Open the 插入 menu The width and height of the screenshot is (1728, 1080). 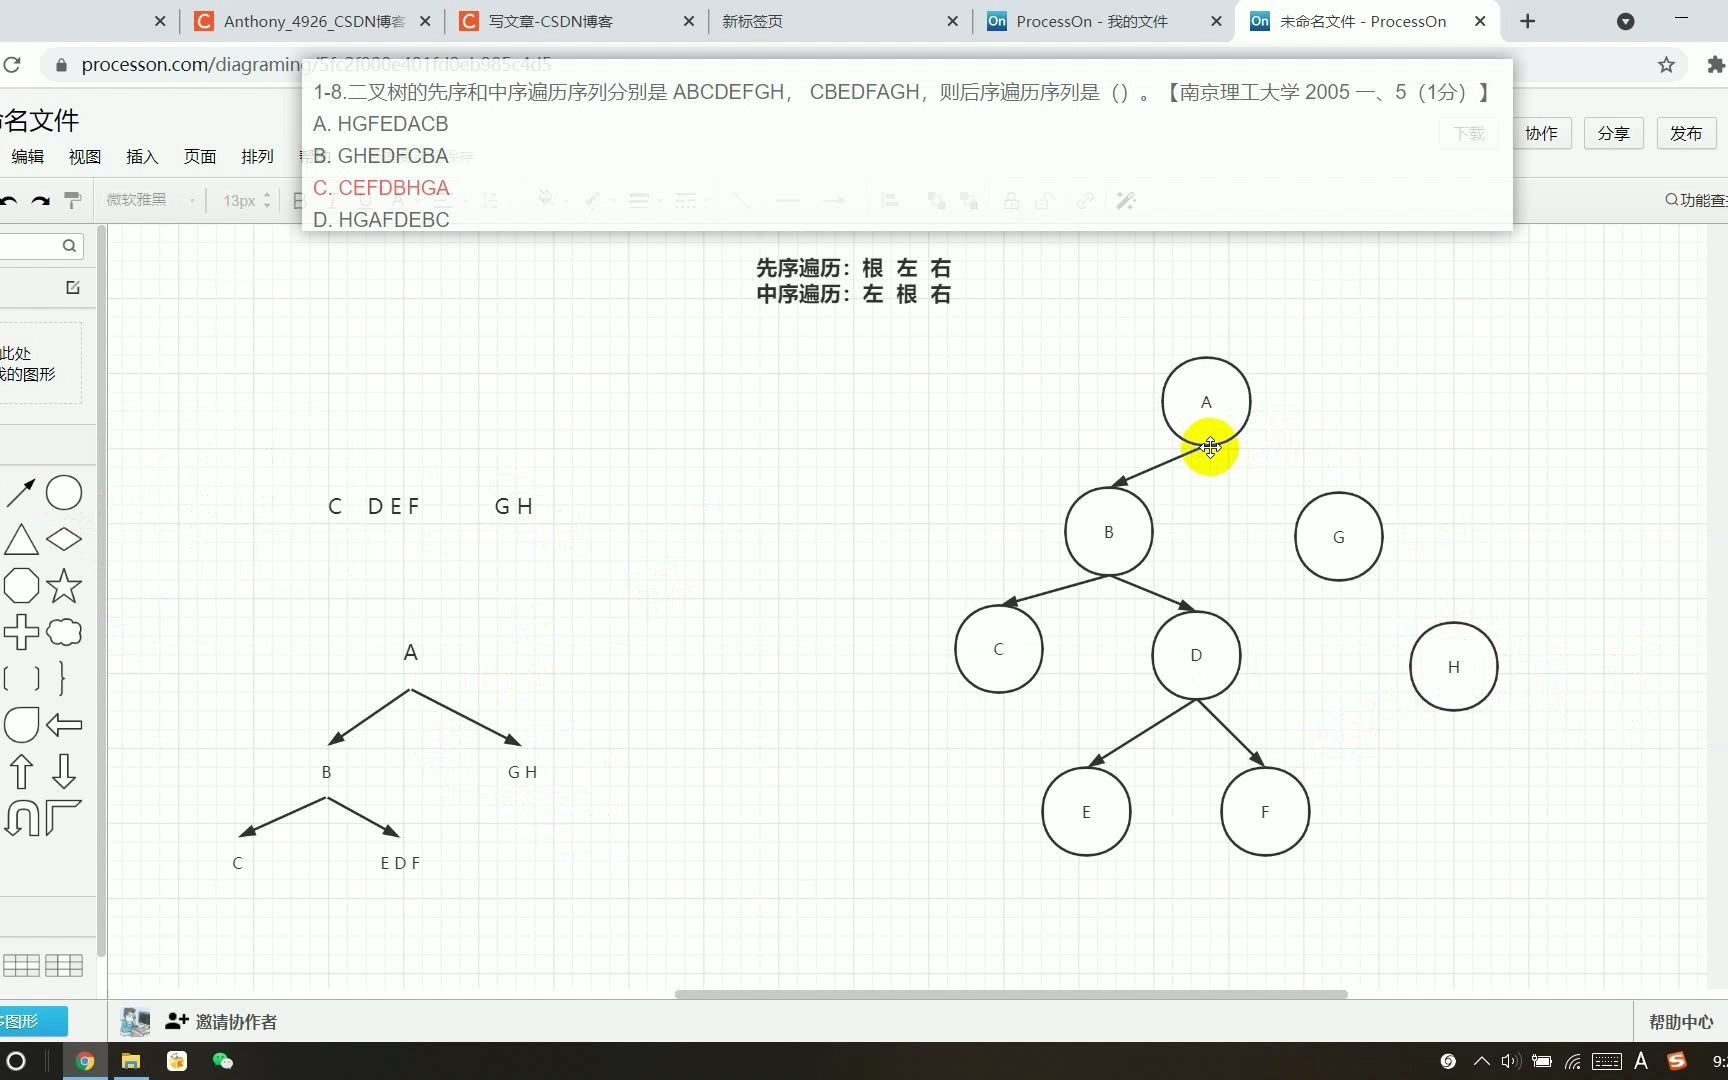[x=142, y=156]
